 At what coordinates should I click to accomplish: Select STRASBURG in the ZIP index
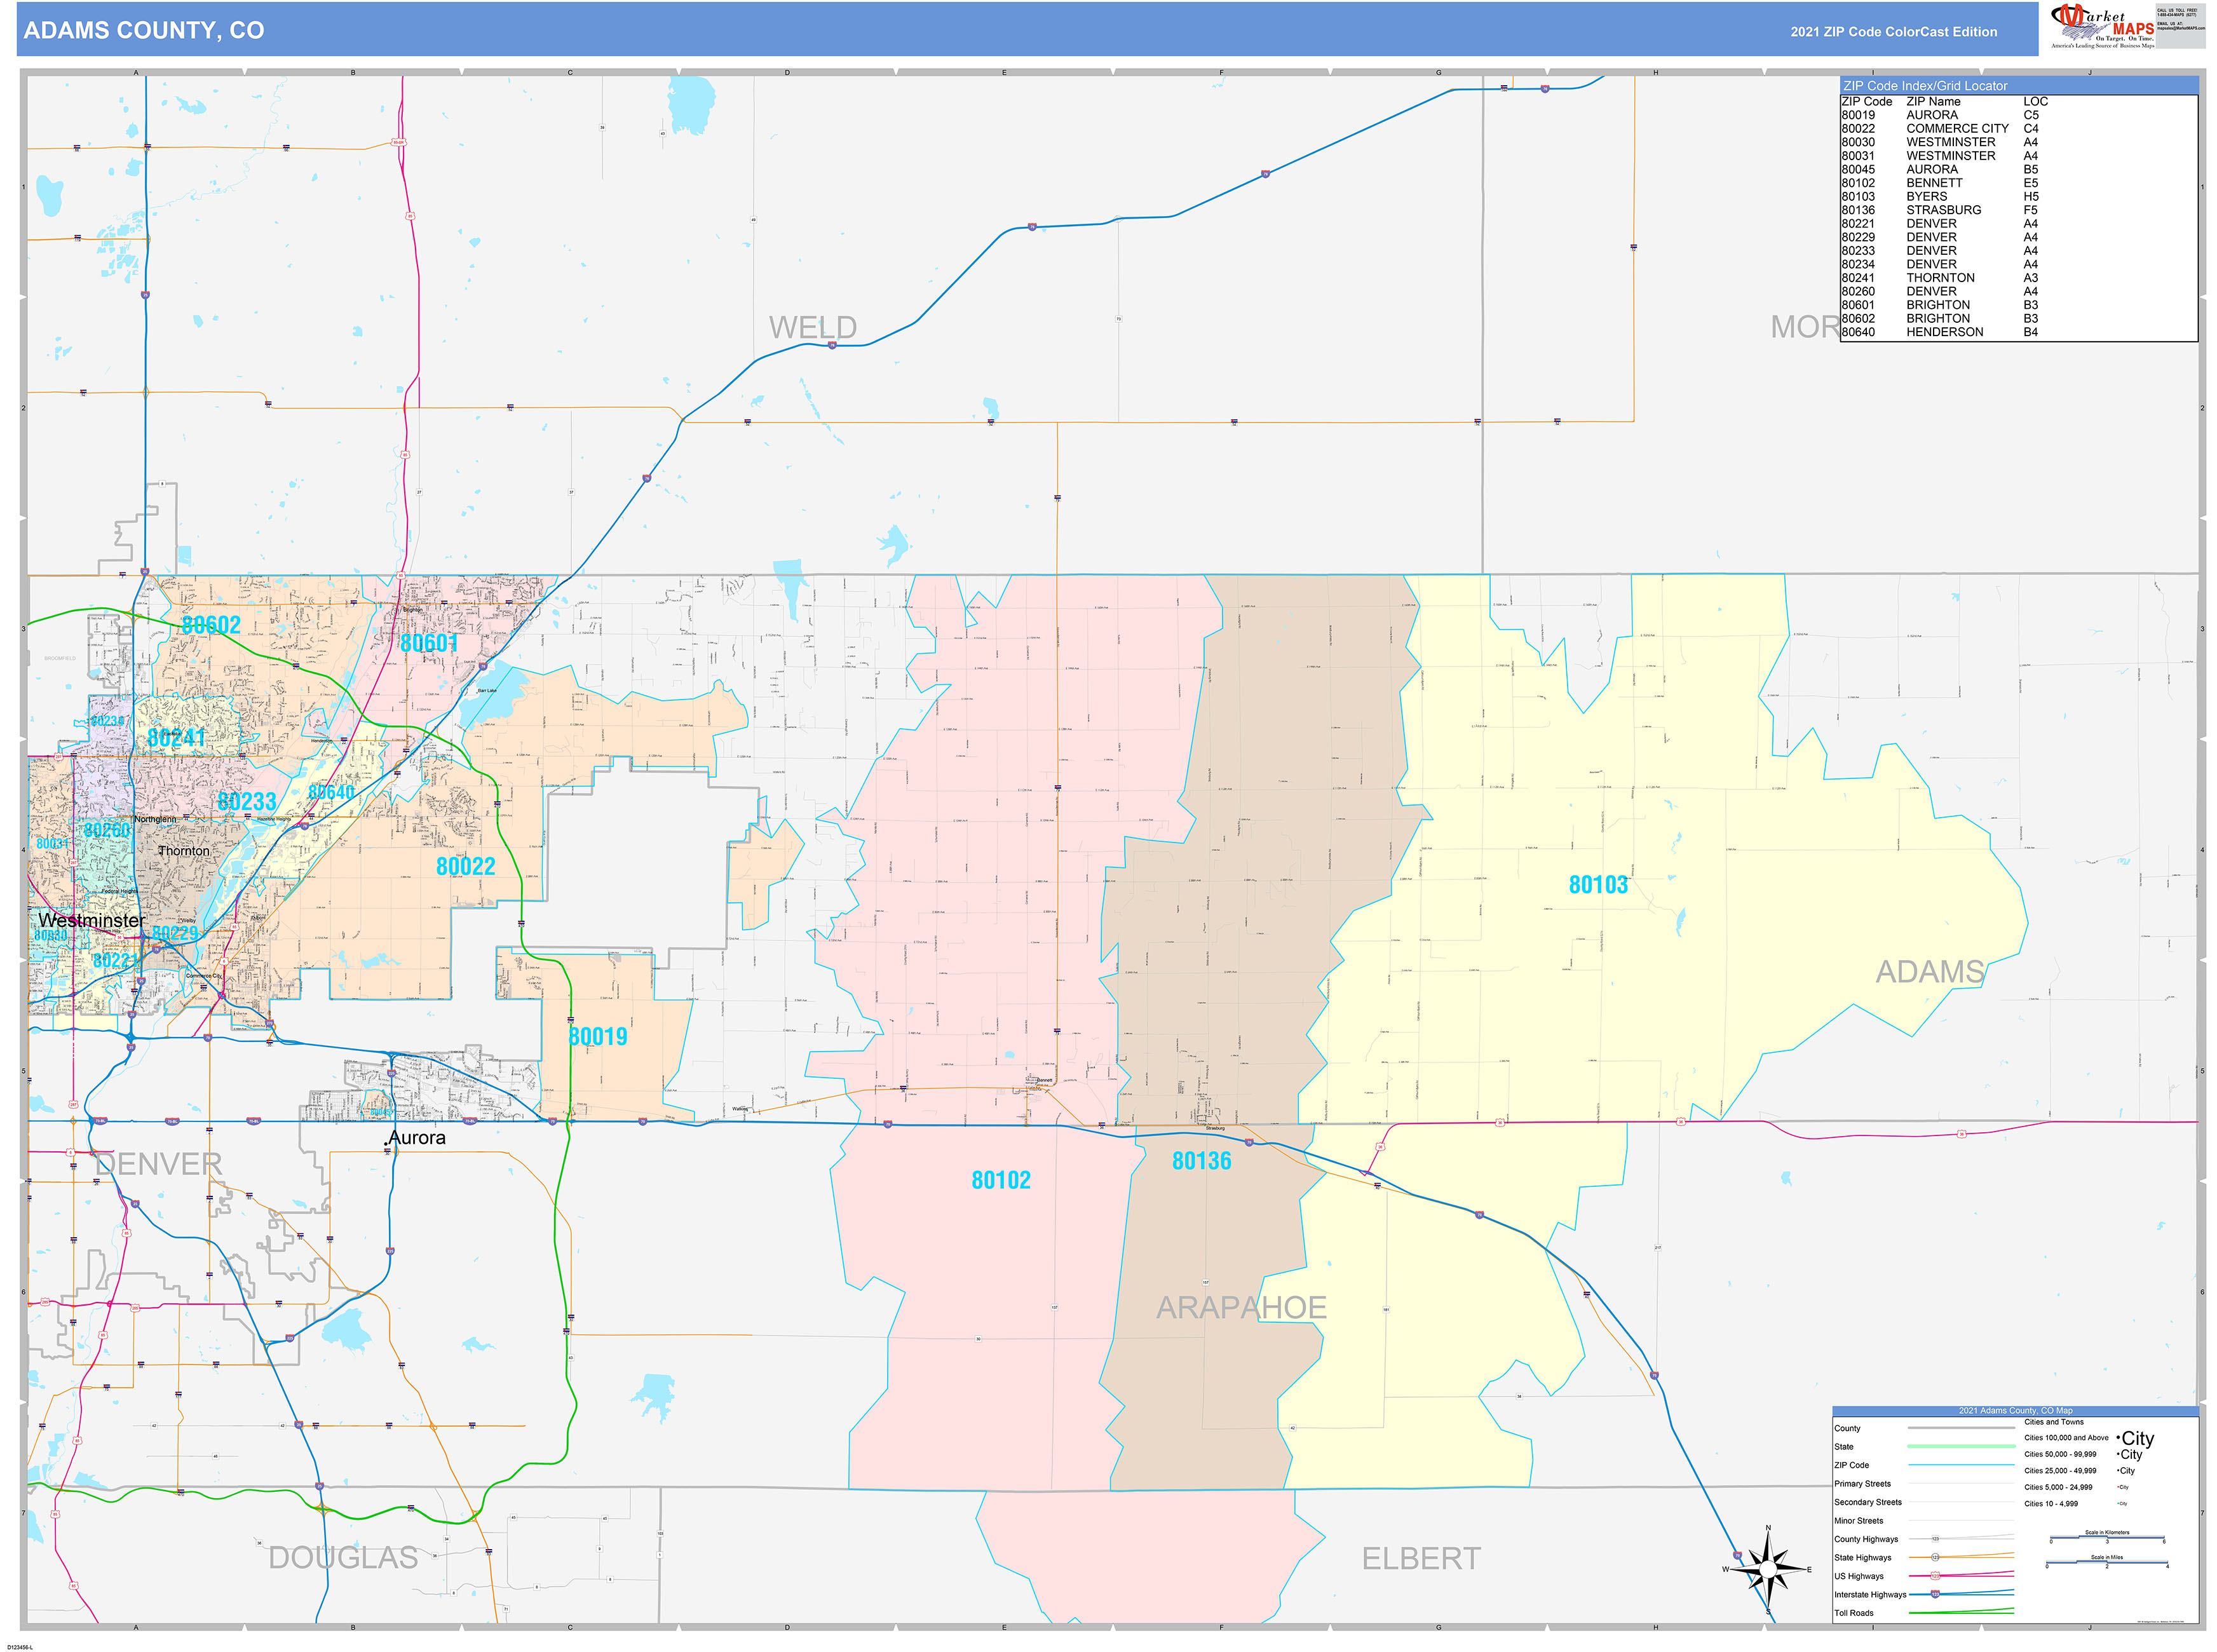click(1943, 210)
